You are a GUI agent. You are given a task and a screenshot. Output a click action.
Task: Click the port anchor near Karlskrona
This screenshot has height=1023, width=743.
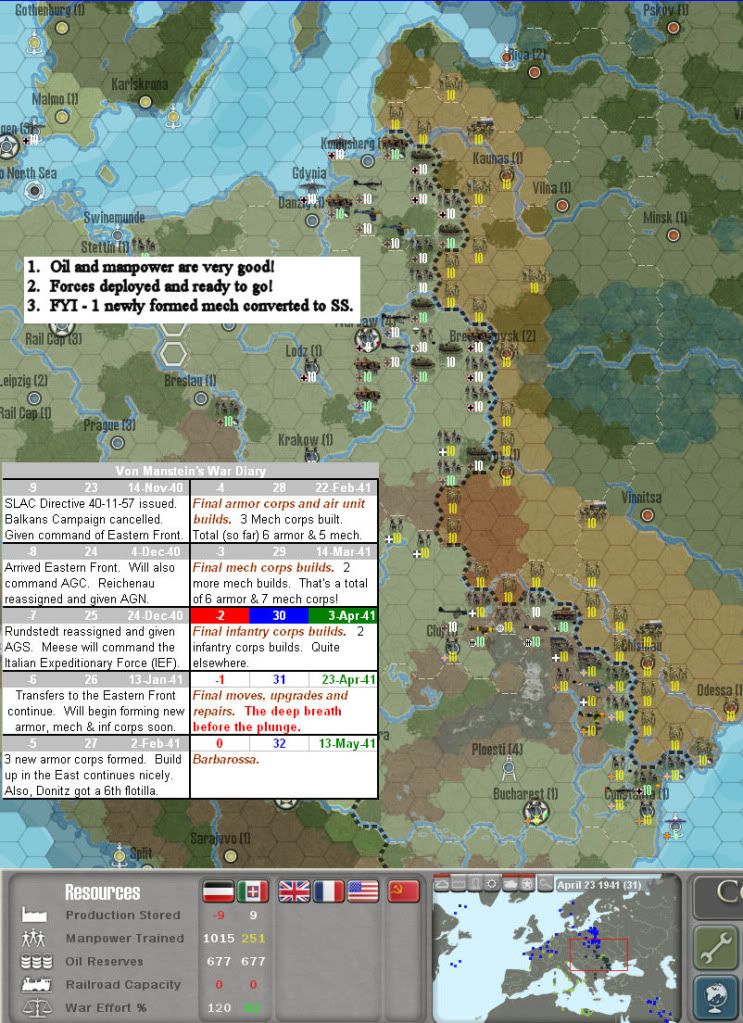point(173,119)
